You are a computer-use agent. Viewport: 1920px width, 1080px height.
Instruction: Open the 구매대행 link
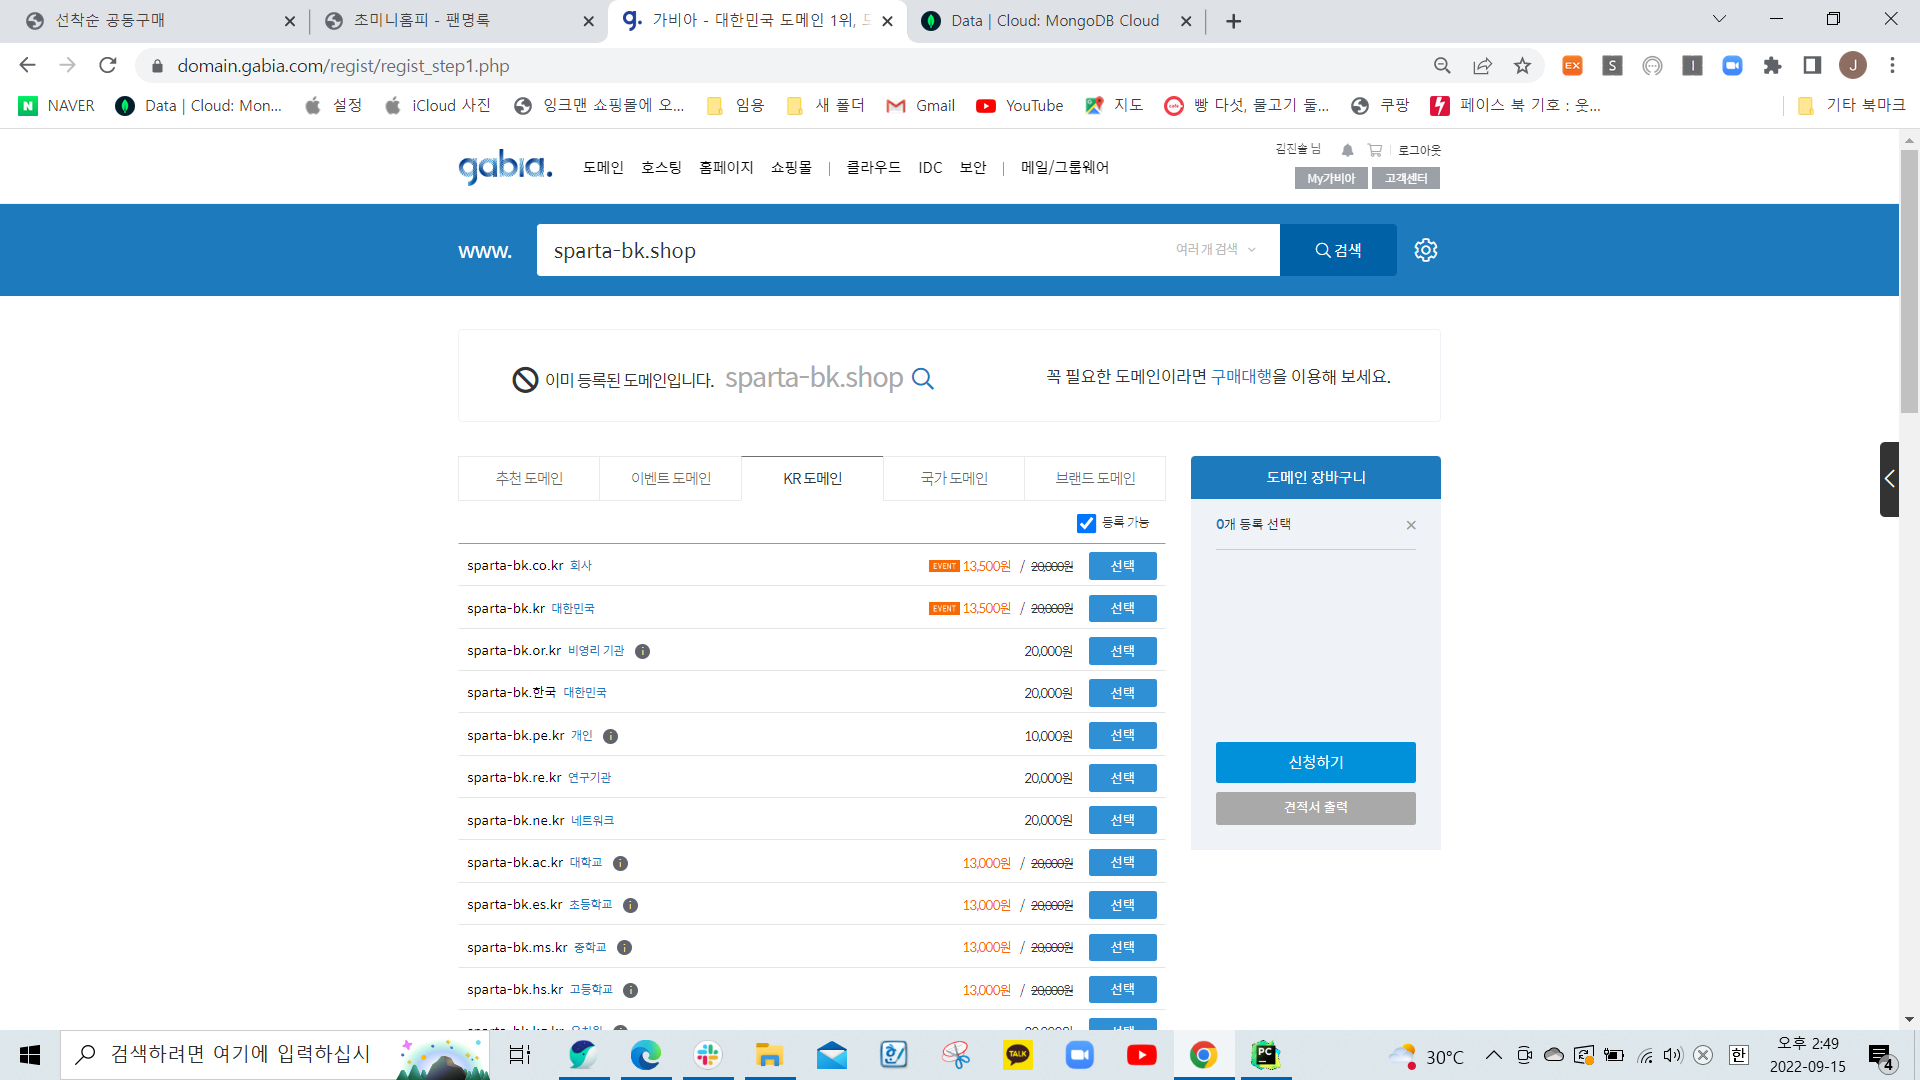coord(1241,377)
